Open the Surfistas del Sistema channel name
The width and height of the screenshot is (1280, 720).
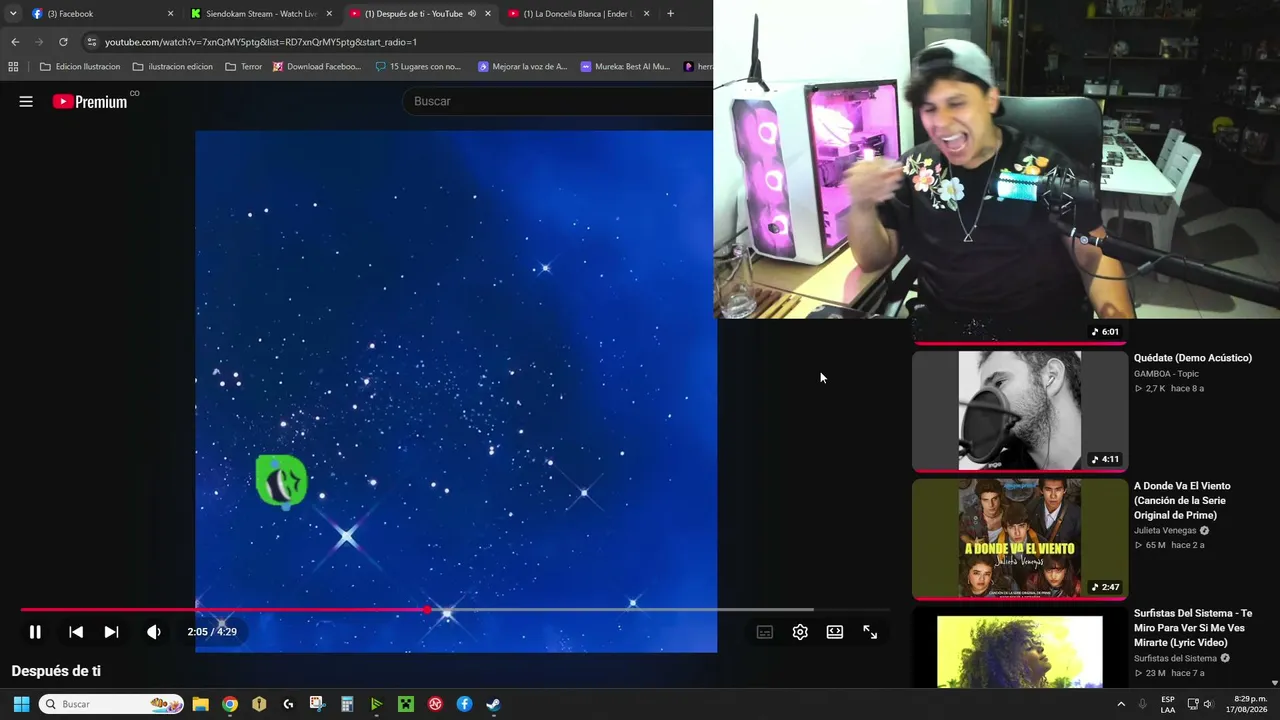point(1175,659)
